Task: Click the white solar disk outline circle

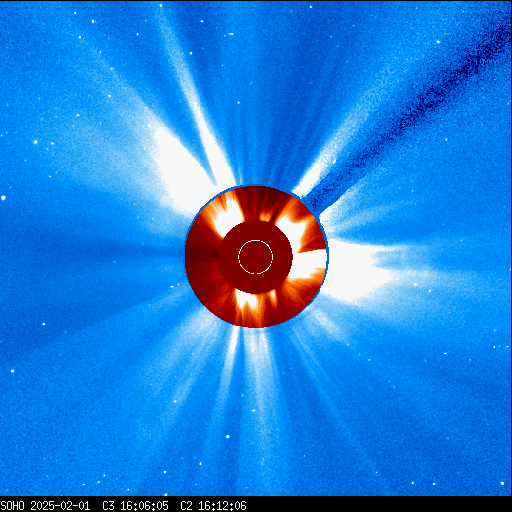Action: (x=255, y=257)
